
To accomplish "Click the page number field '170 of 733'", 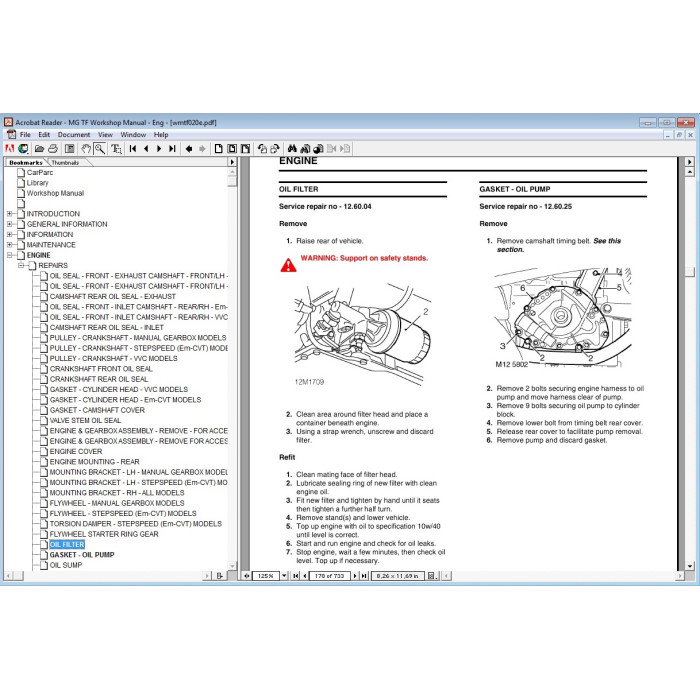I will 329,576.
